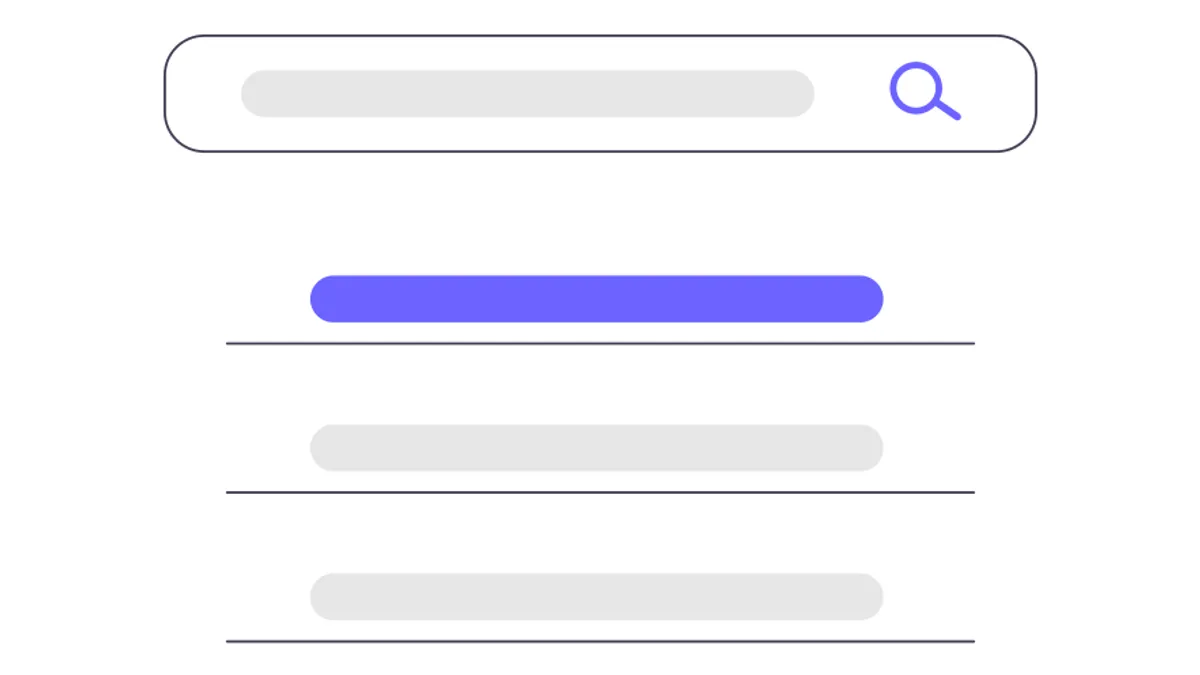Click the right end of bottom gray result
The width and height of the screenshot is (1200, 675).
point(865,597)
